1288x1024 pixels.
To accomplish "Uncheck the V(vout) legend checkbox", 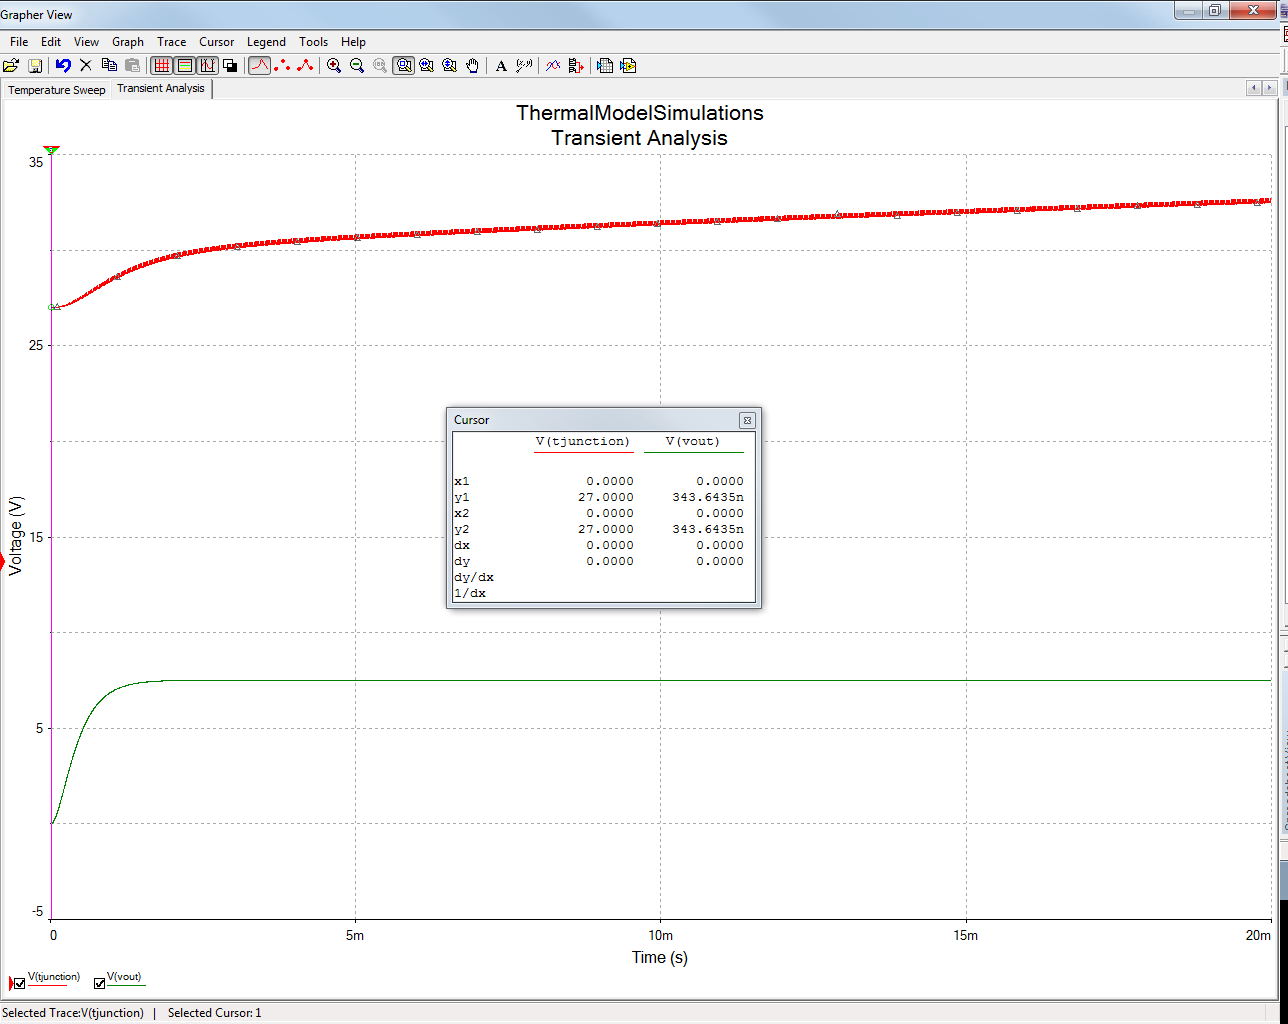I will 99,984.
